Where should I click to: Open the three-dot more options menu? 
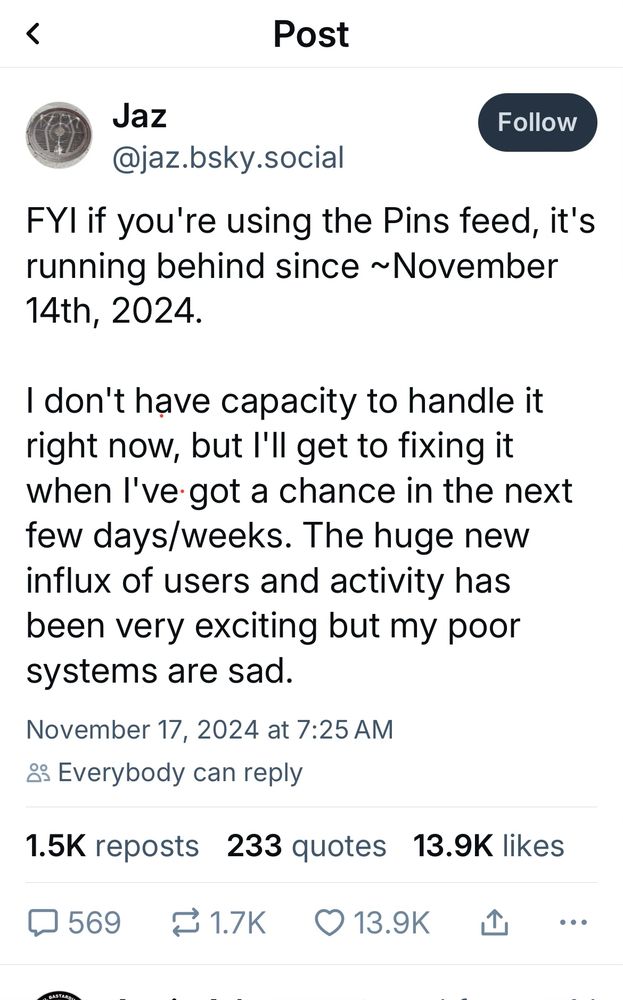pos(573,922)
